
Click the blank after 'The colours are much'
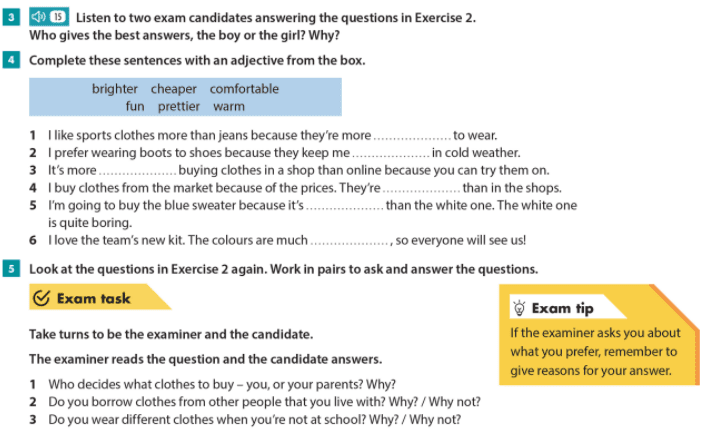(x=349, y=241)
